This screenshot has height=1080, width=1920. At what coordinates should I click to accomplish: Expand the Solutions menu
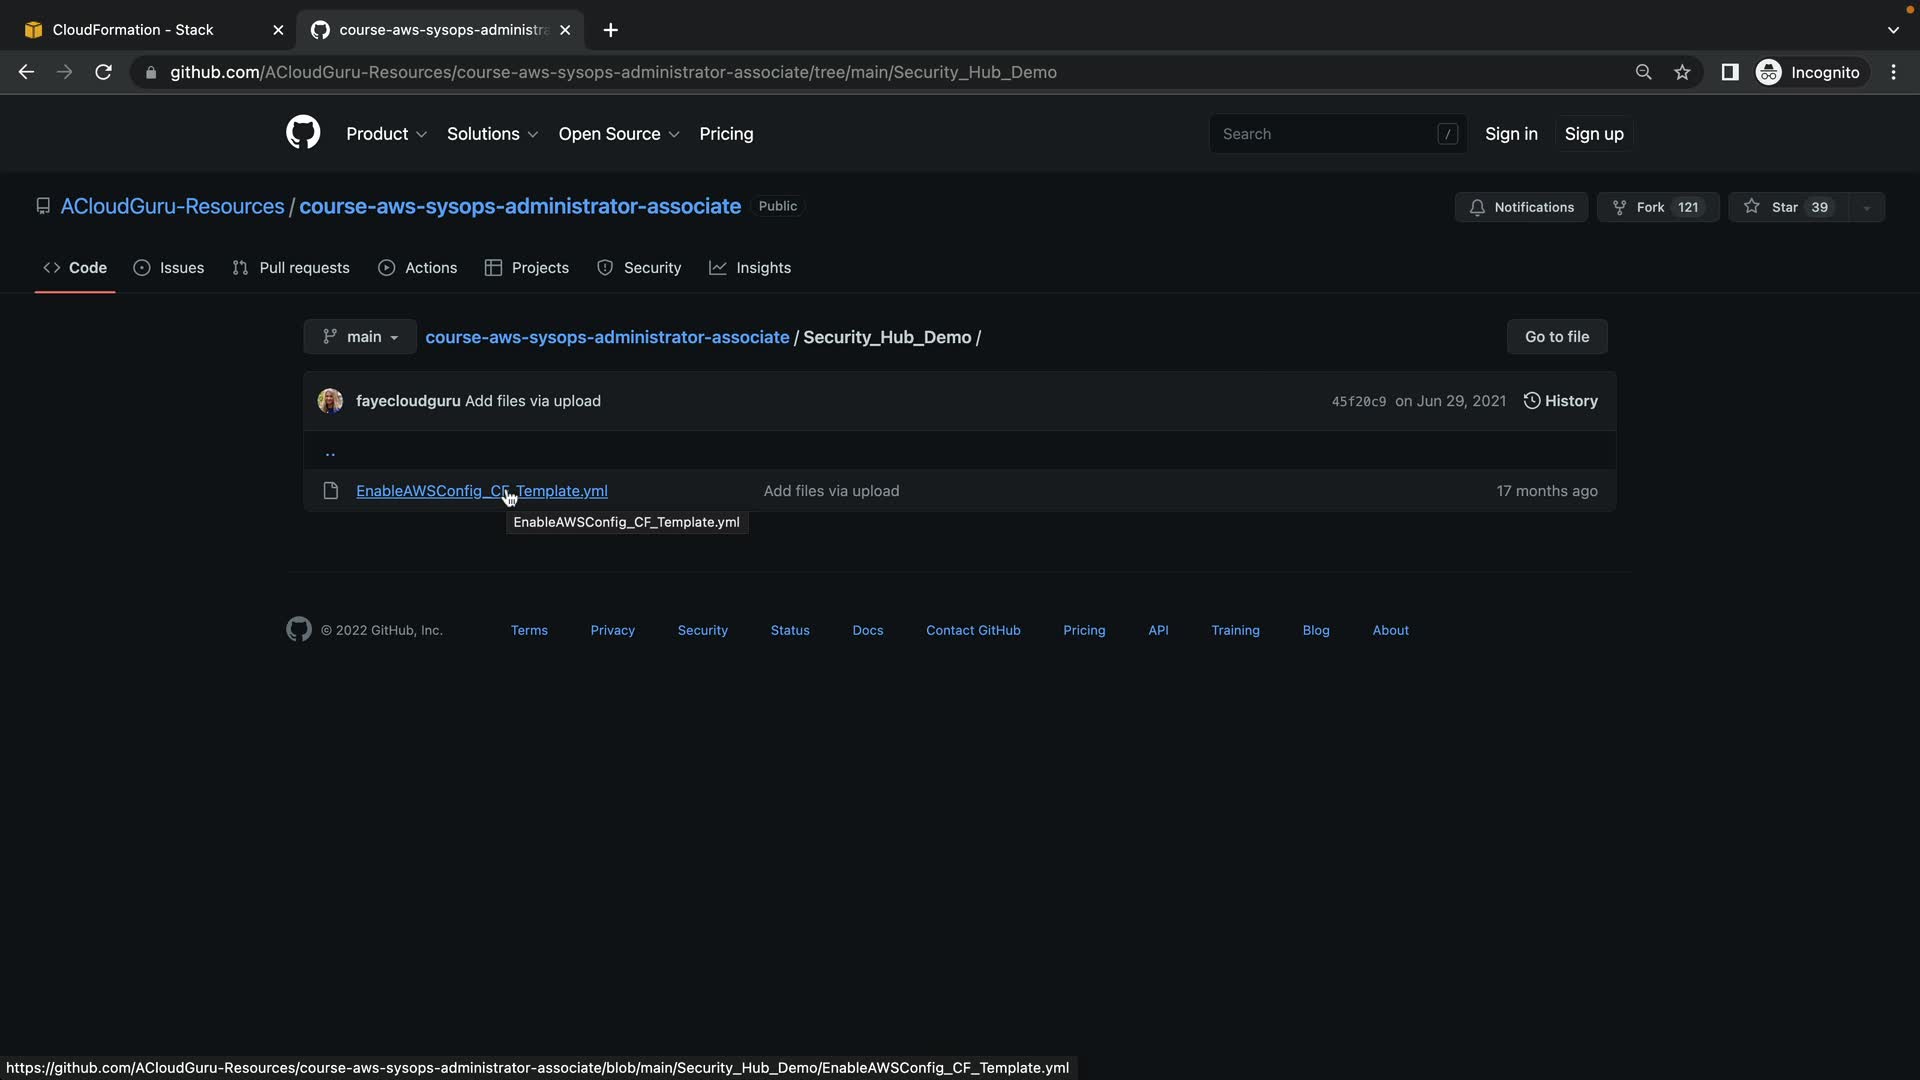[x=492, y=134]
